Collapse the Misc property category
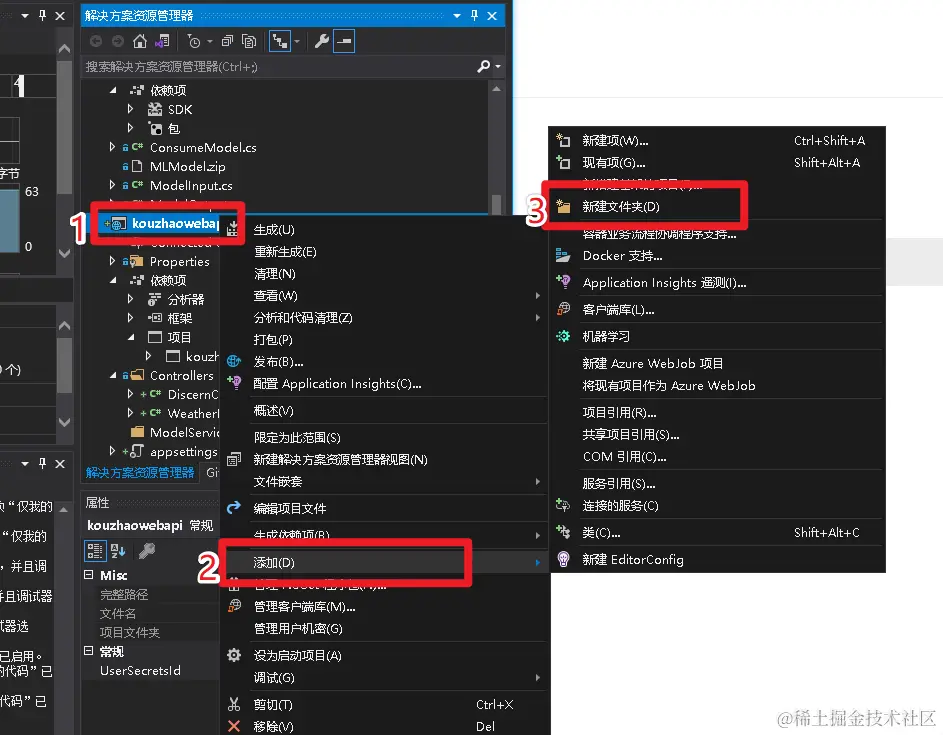Image resolution: width=943 pixels, height=735 pixels. point(88,574)
